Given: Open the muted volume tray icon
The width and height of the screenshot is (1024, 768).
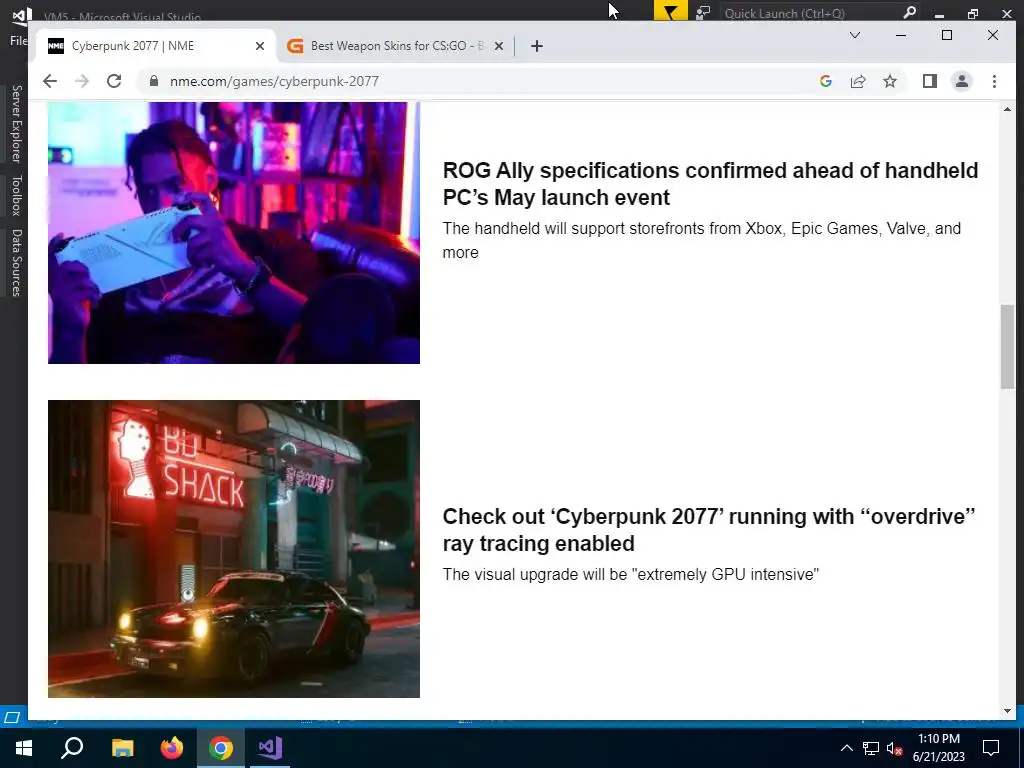Looking at the screenshot, I should tap(895, 748).
